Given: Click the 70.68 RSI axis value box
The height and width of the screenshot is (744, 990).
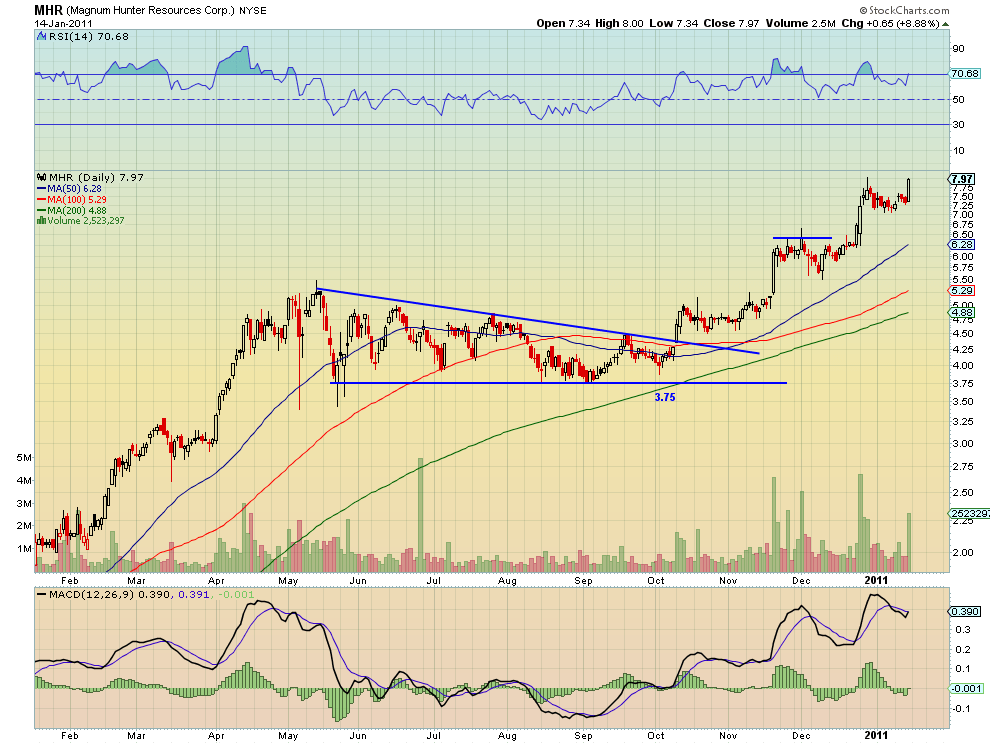Looking at the screenshot, I should click(x=965, y=74).
